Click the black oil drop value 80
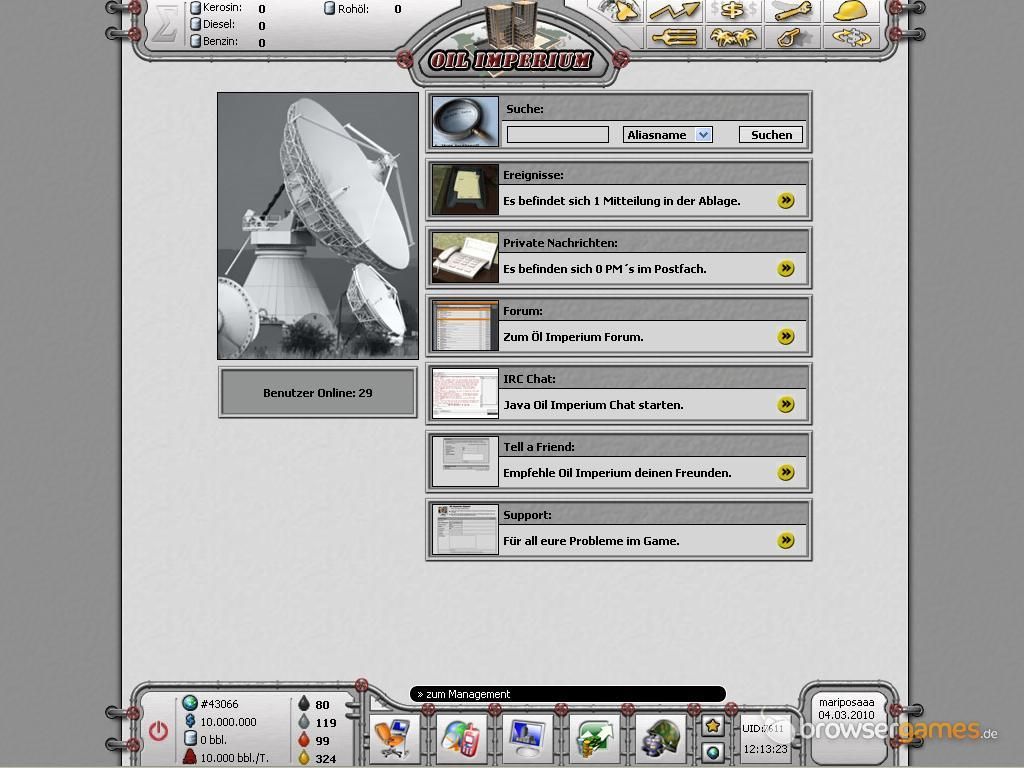This screenshot has width=1024, height=768. click(322, 705)
